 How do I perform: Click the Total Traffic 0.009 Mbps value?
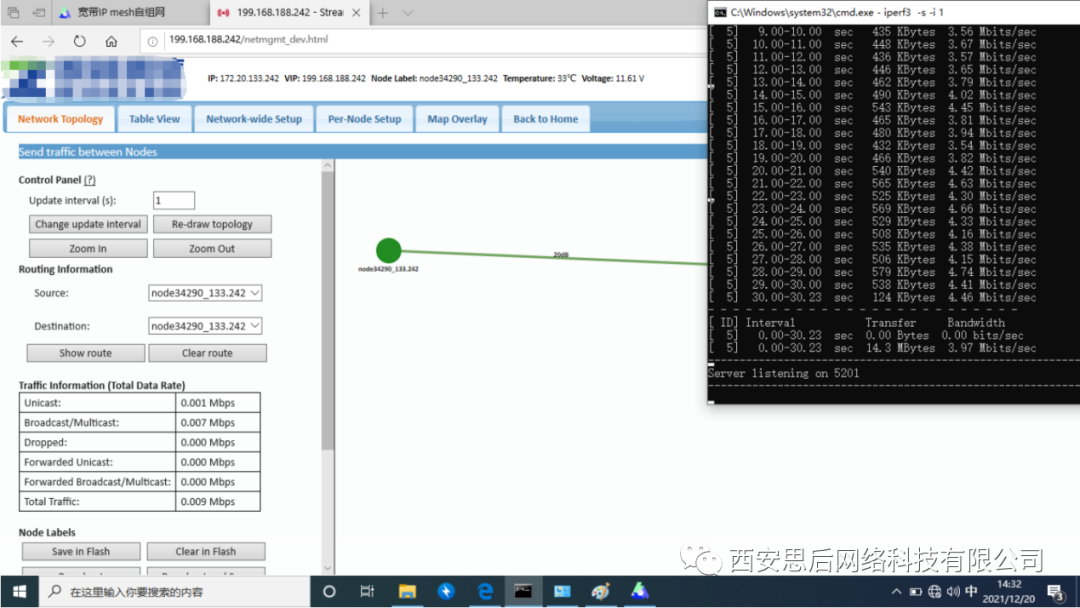coord(207,501)
